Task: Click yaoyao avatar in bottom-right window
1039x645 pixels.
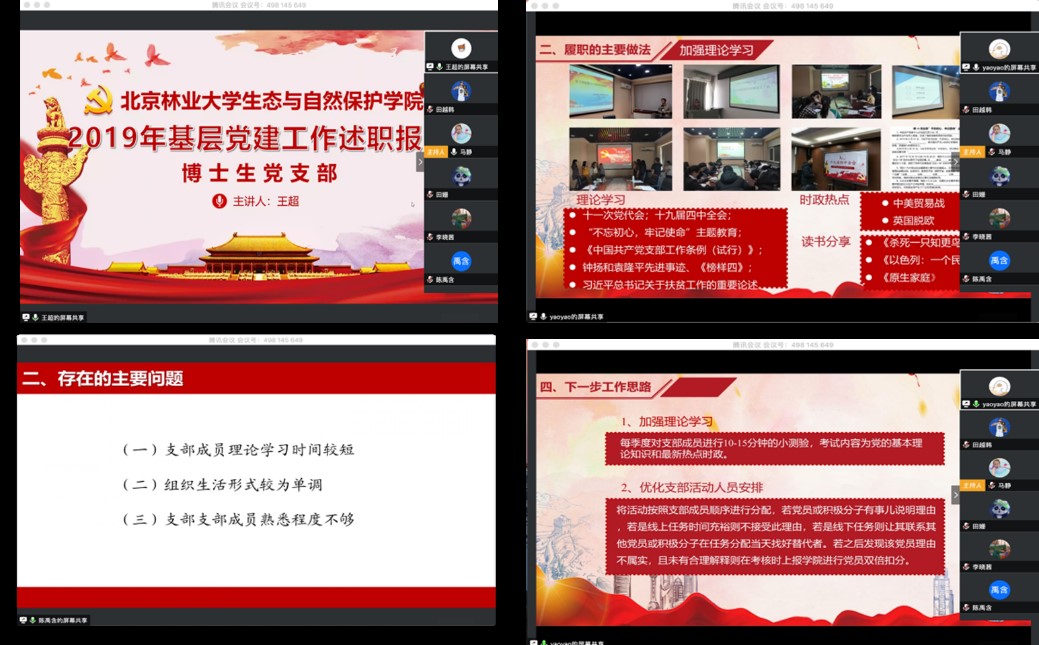Action: [999, 386]
